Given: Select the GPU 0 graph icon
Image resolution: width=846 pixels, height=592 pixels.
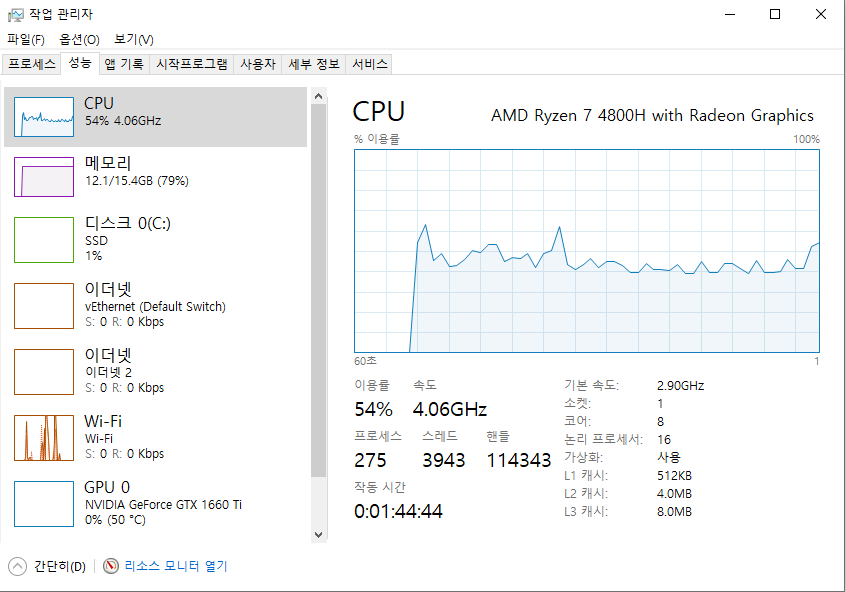Looking at the screenshot, I should (44, 503).
